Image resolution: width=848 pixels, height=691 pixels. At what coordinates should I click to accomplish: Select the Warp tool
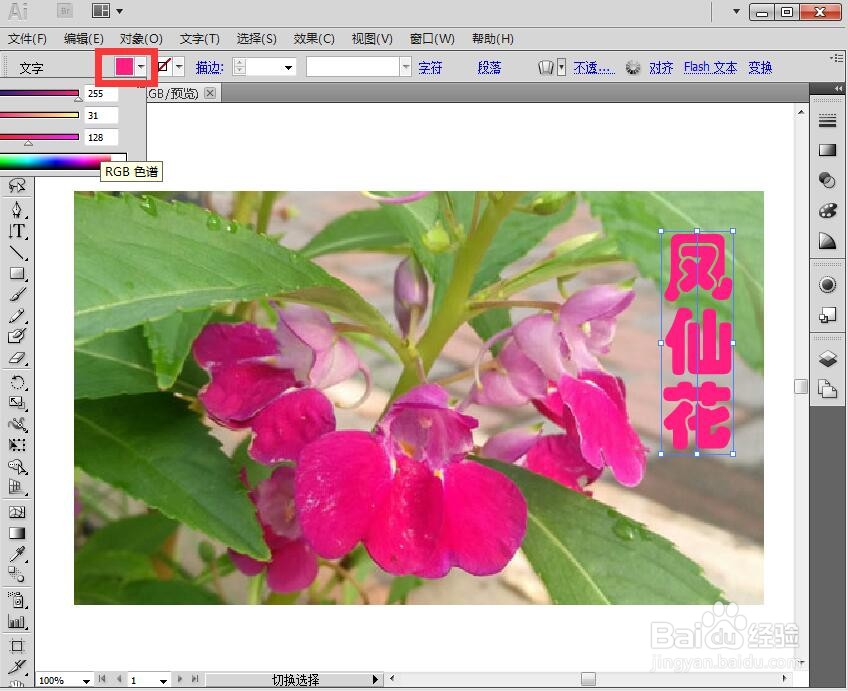(17, 424)
